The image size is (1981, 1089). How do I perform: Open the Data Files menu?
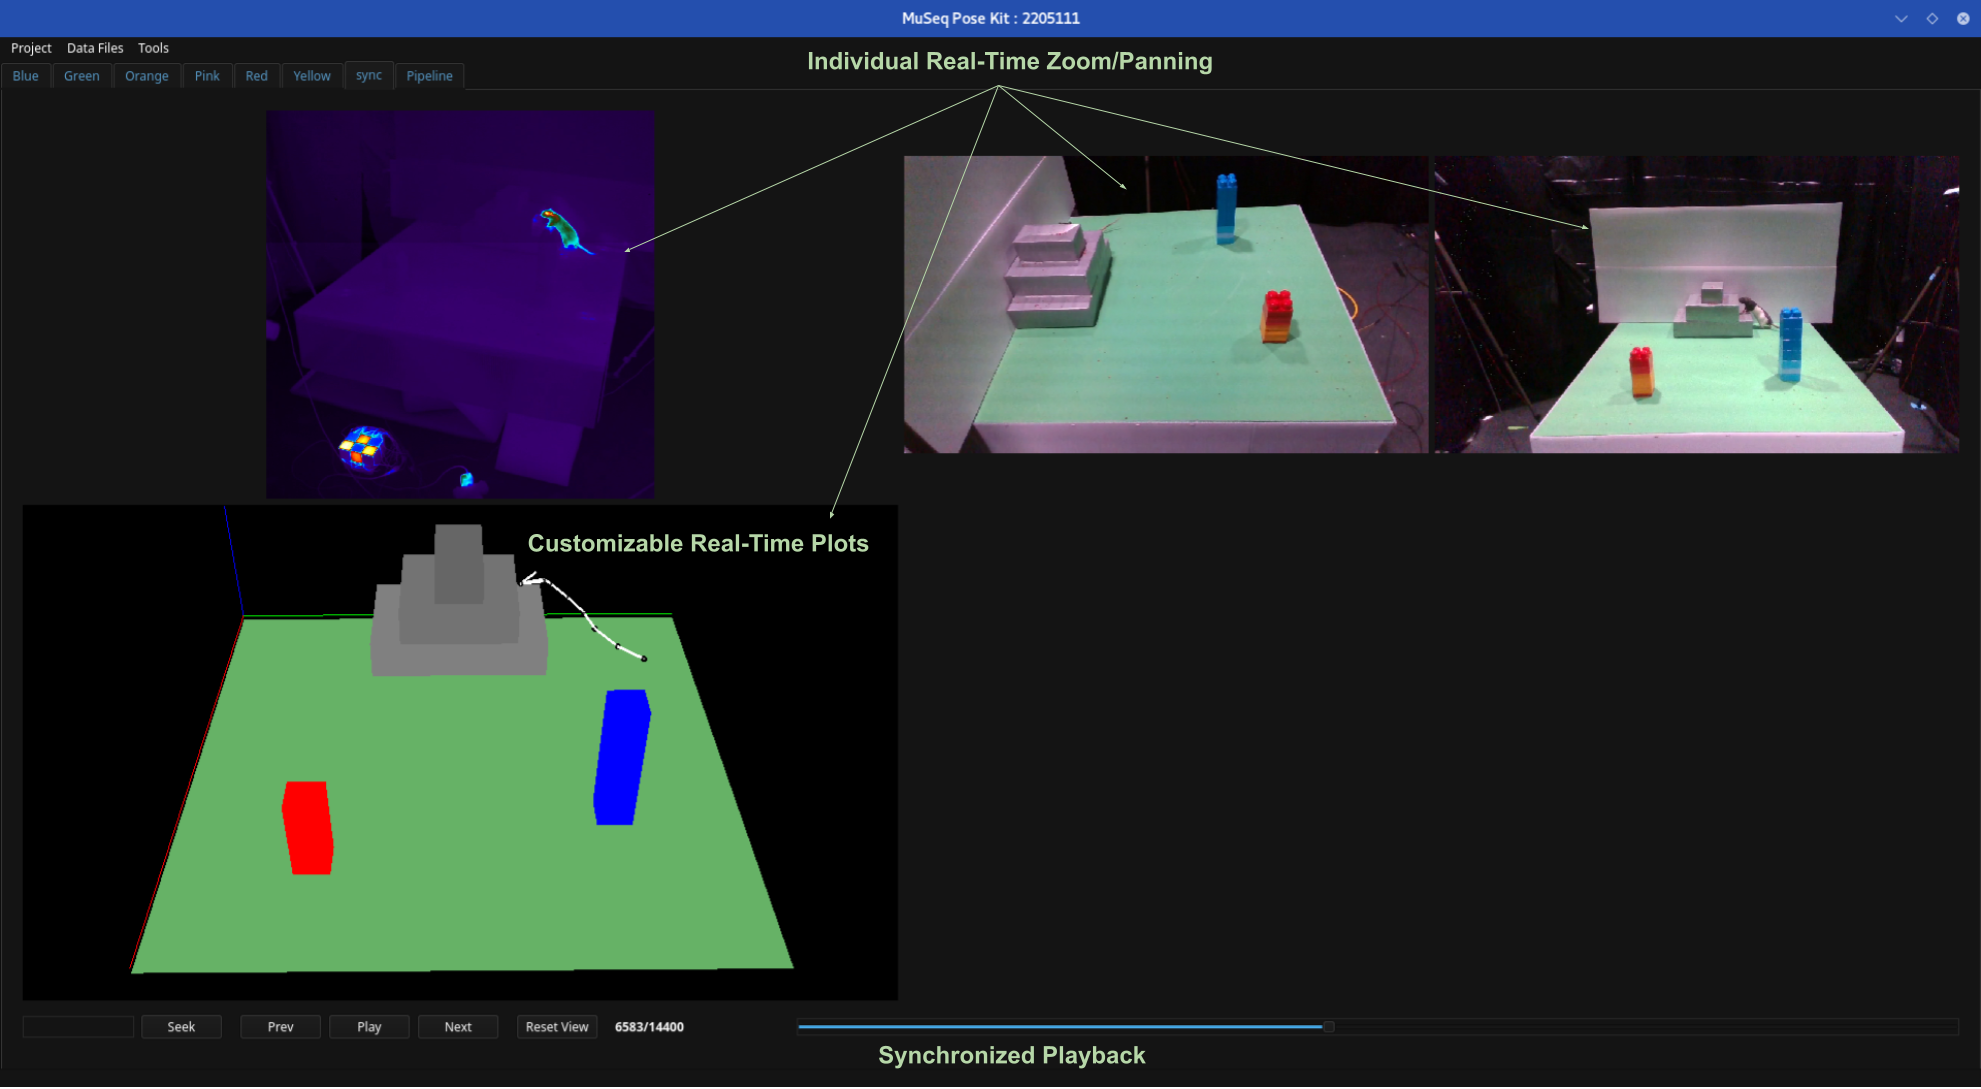[95, 48]
